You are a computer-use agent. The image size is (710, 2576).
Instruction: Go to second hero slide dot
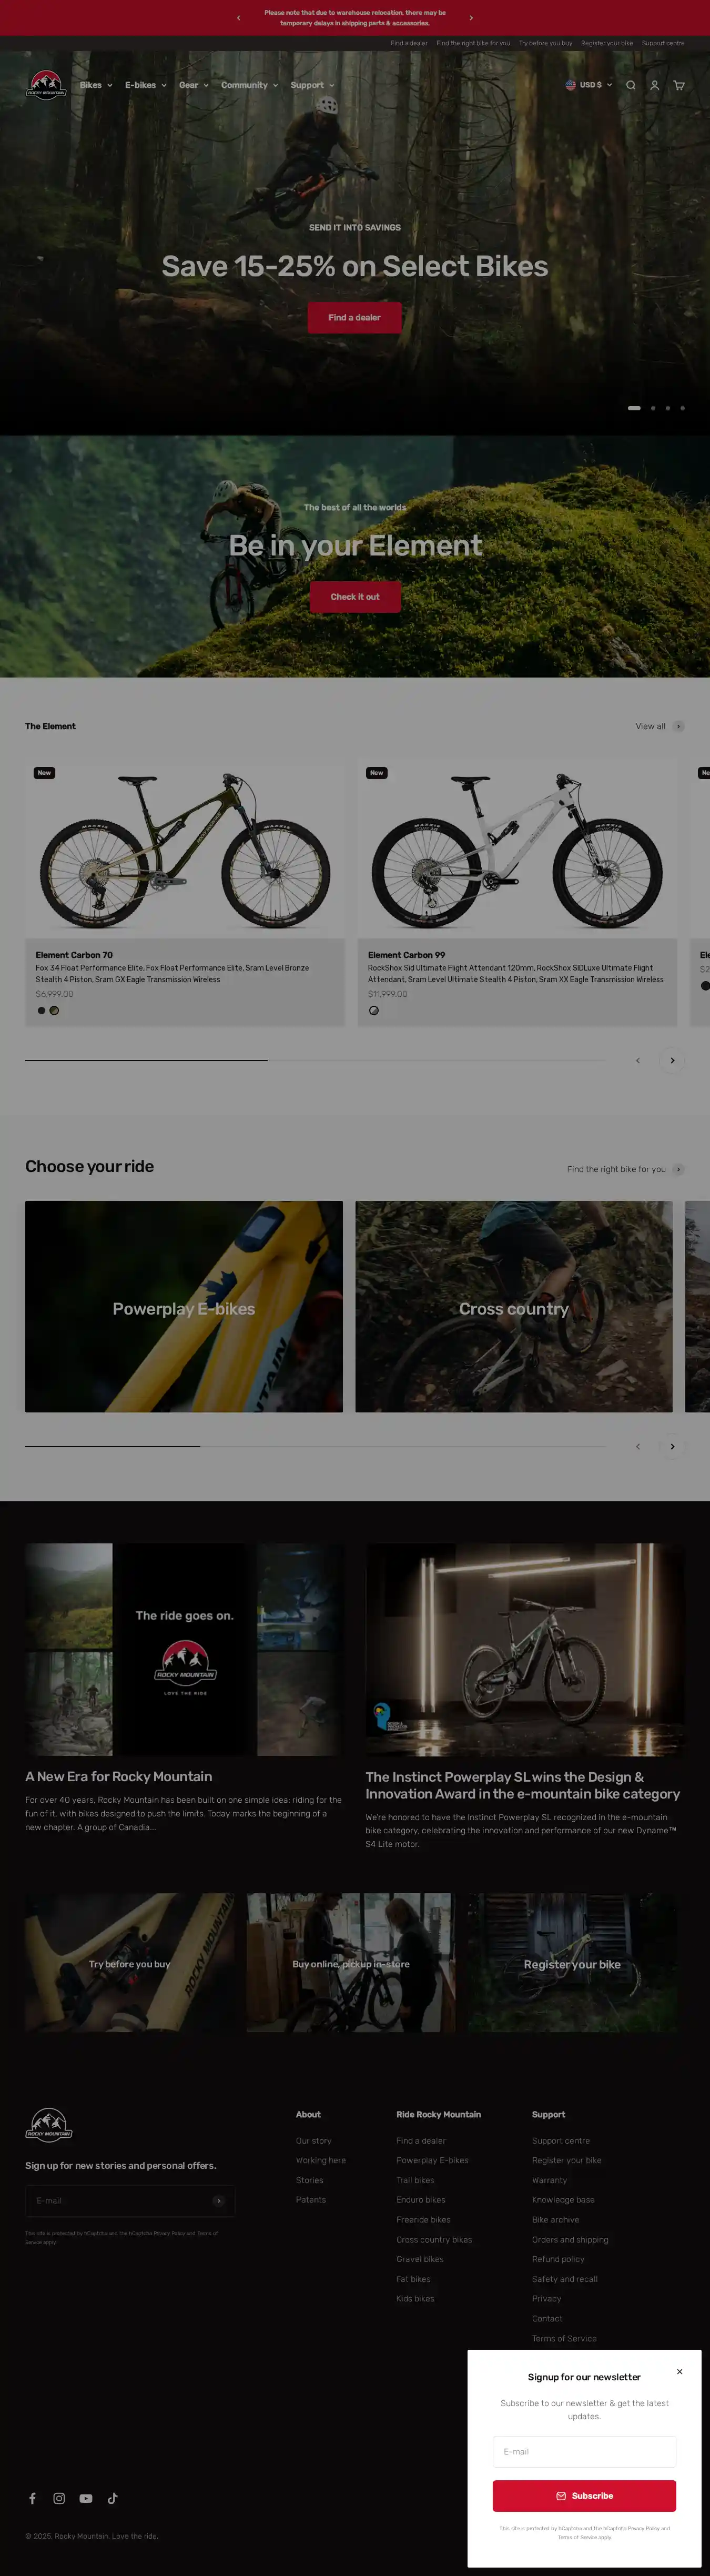click(653, 408)
